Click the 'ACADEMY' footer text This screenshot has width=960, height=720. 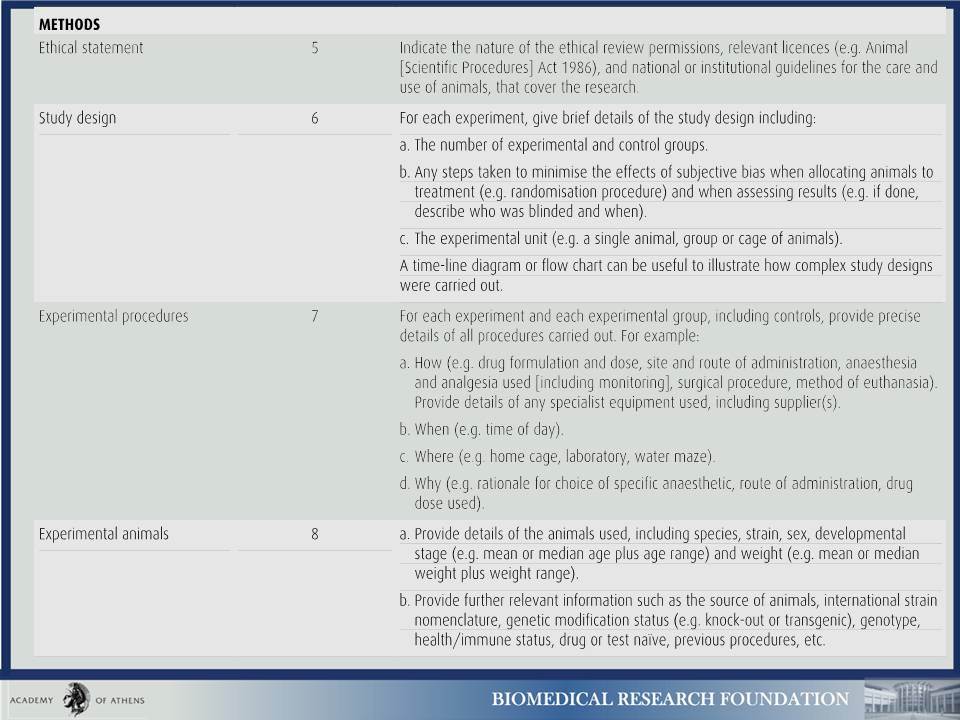pyautogui.click(x=31, y=700)
